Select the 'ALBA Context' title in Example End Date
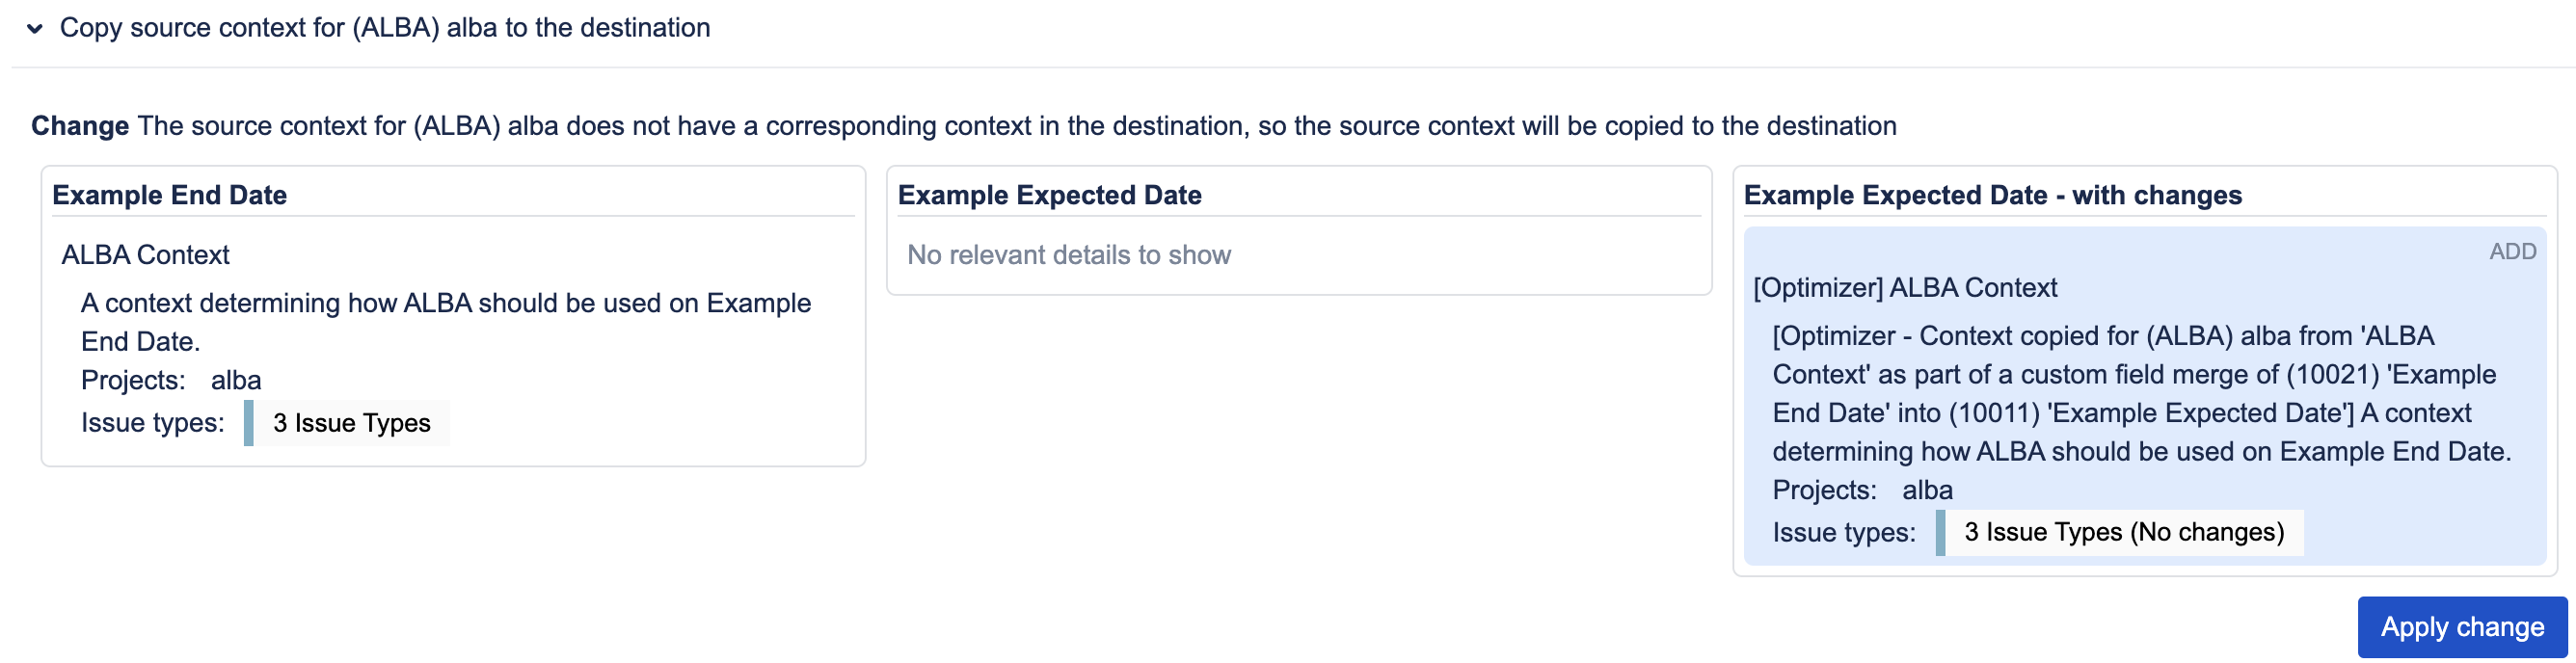The width and height of the screenshot is (2576, 663). pos(145,255)
